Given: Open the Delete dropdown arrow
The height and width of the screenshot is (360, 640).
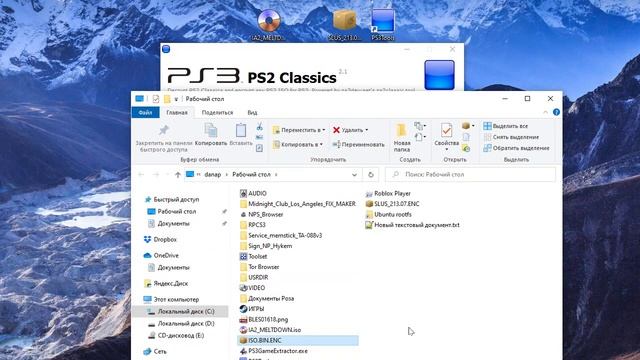Looking at the screenshot, I should click(367, 130).
